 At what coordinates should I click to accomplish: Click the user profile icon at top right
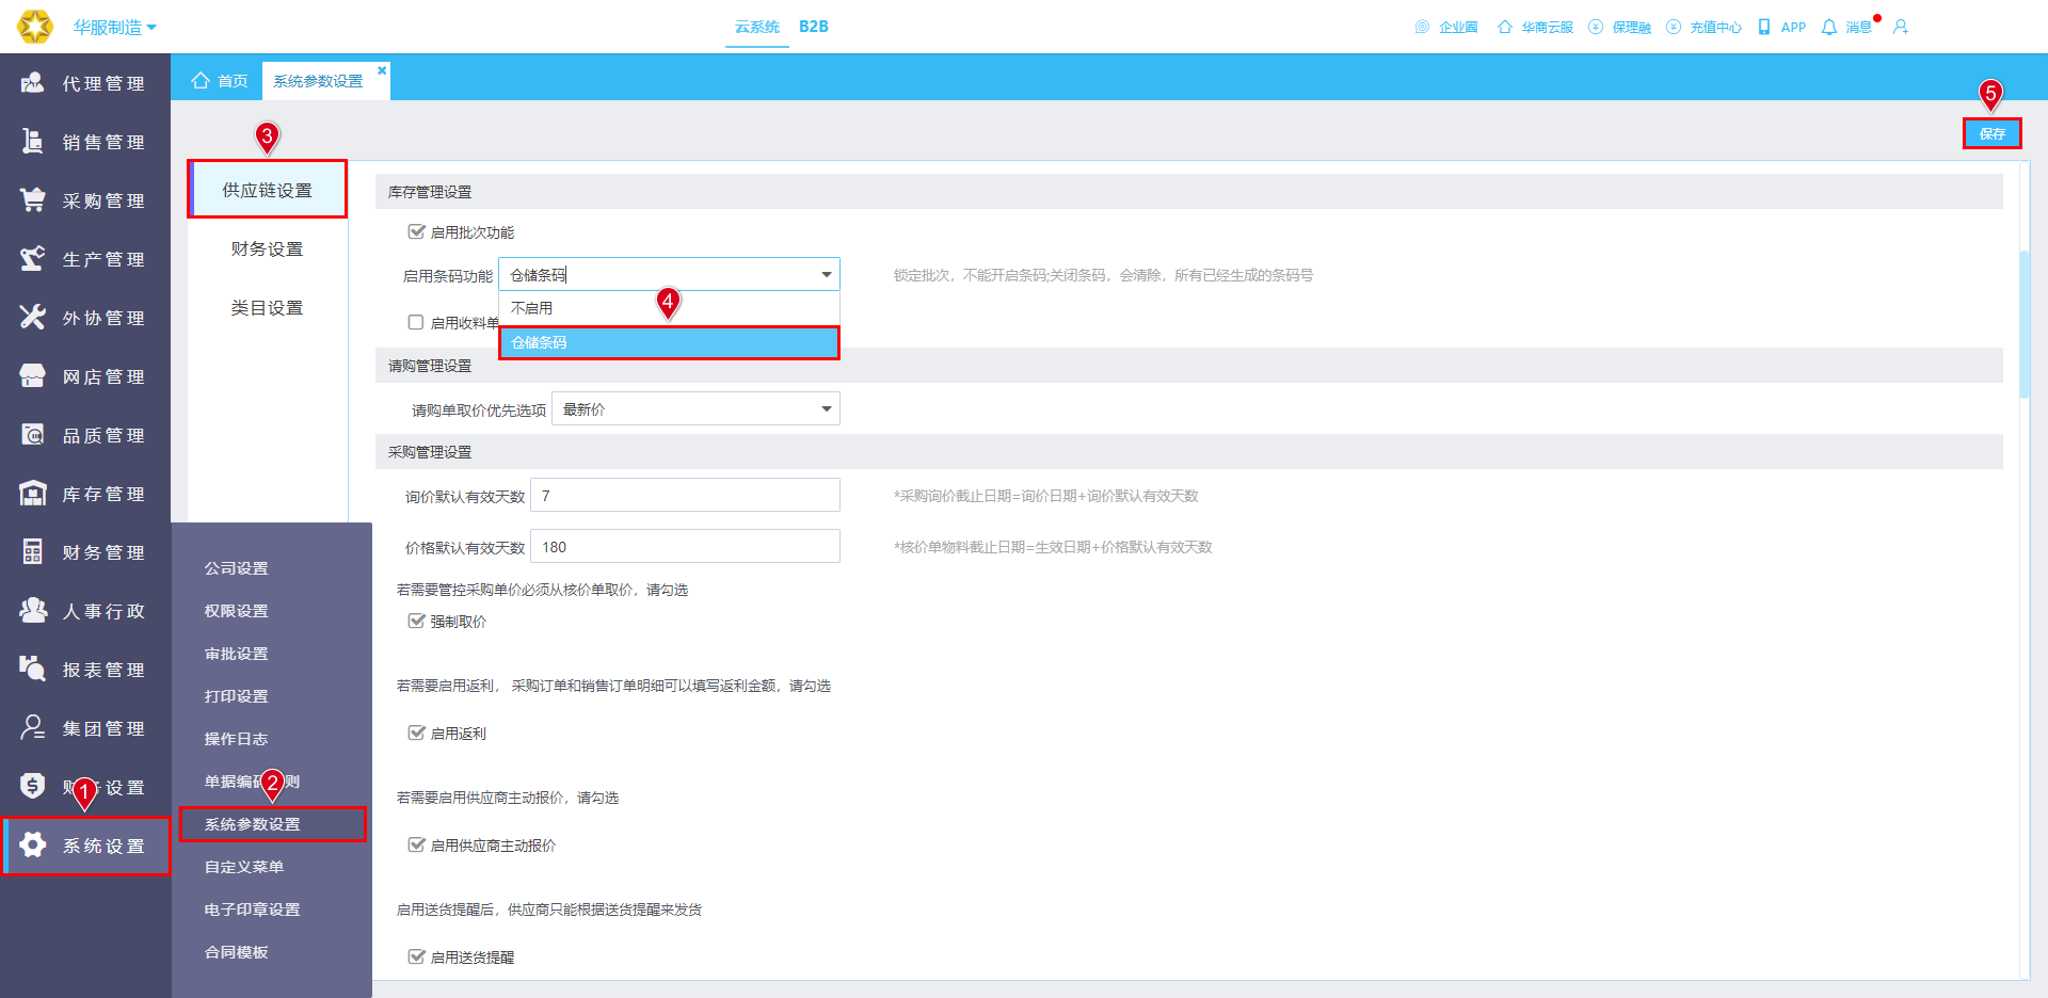1901,27
